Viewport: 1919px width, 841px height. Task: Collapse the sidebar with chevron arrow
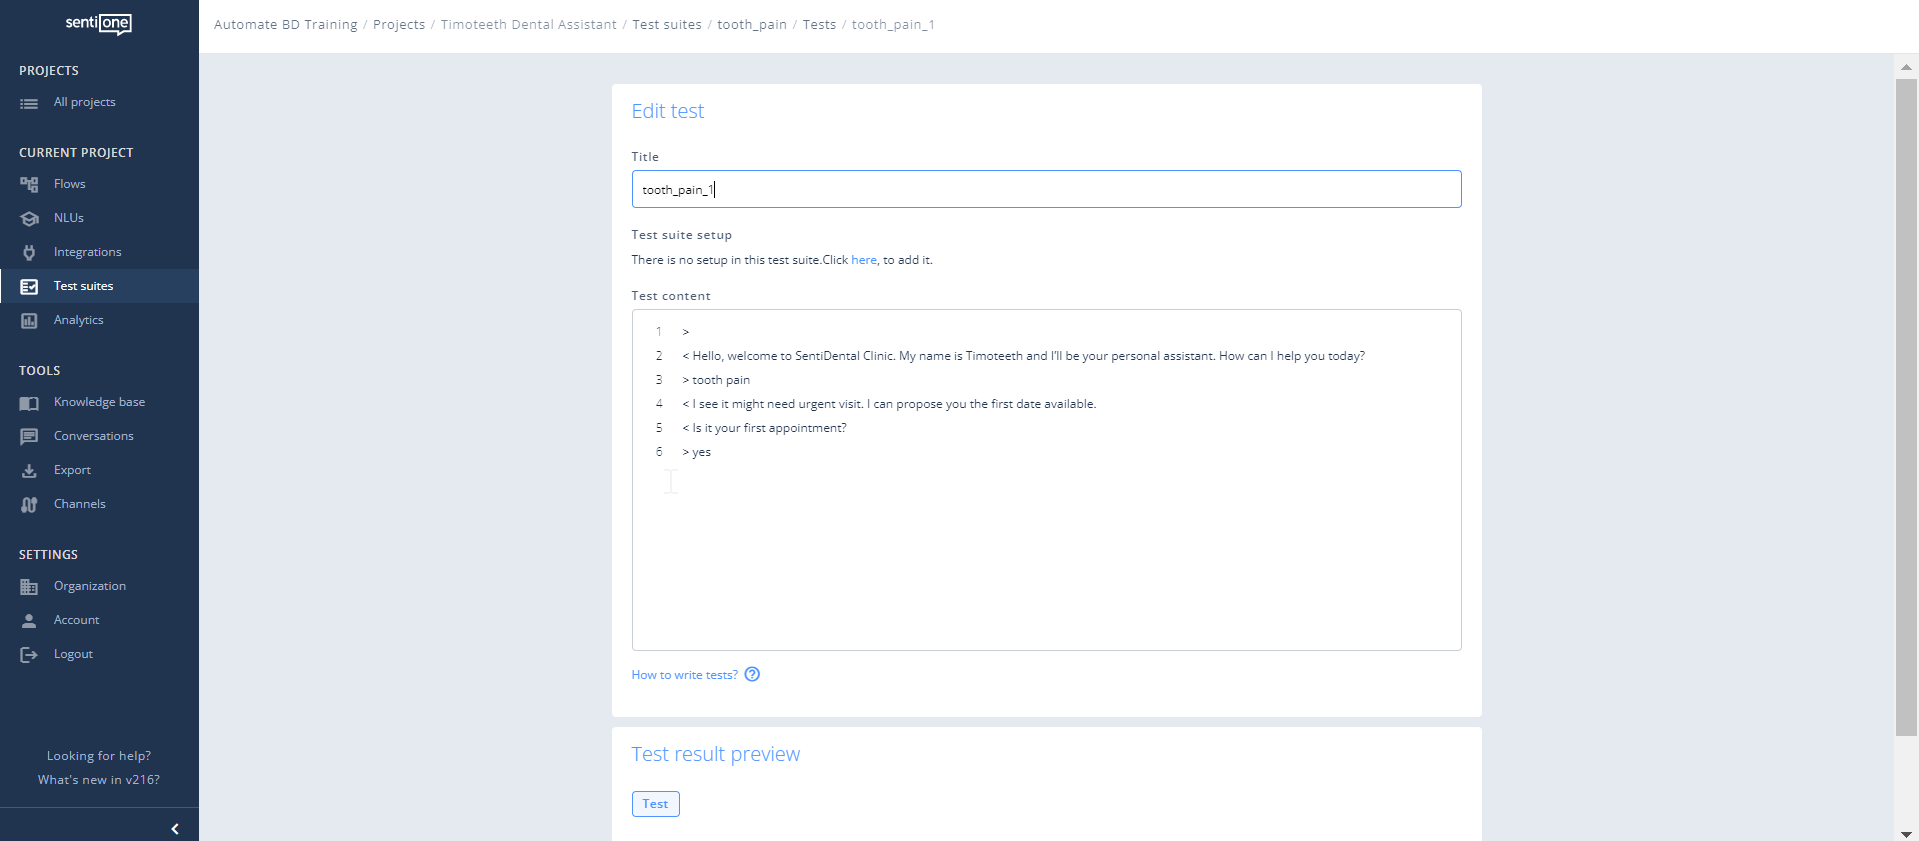tap(175, 829)
